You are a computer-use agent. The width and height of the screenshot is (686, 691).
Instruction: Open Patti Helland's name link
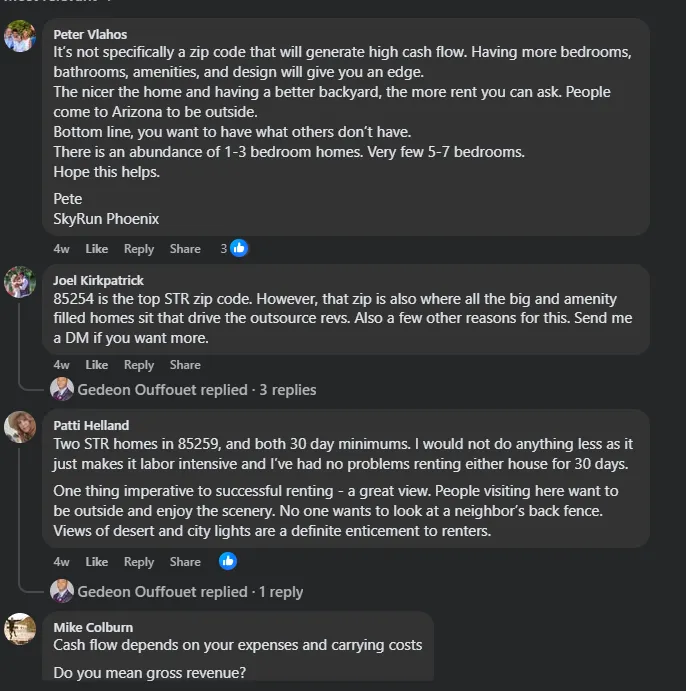(91, 425)
